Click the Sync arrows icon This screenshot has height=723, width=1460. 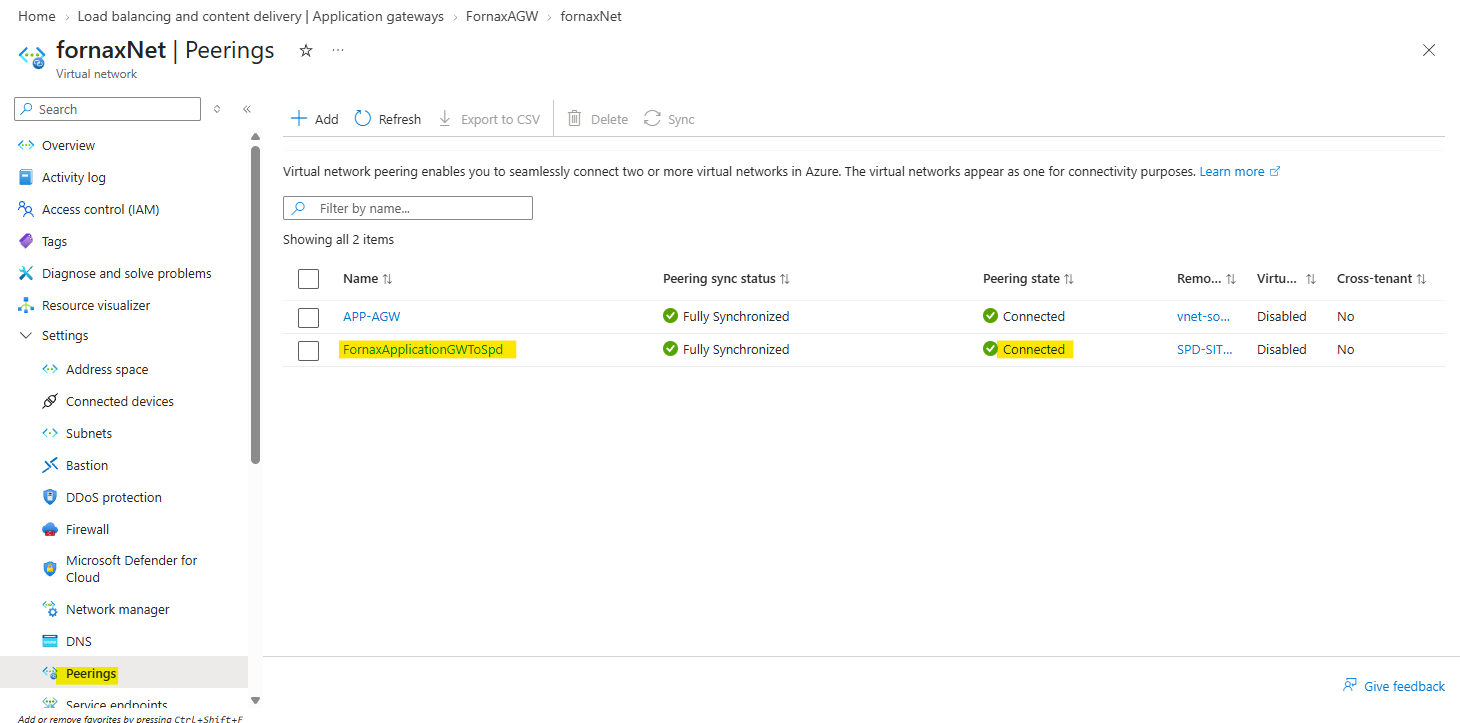tap(652, 119)
